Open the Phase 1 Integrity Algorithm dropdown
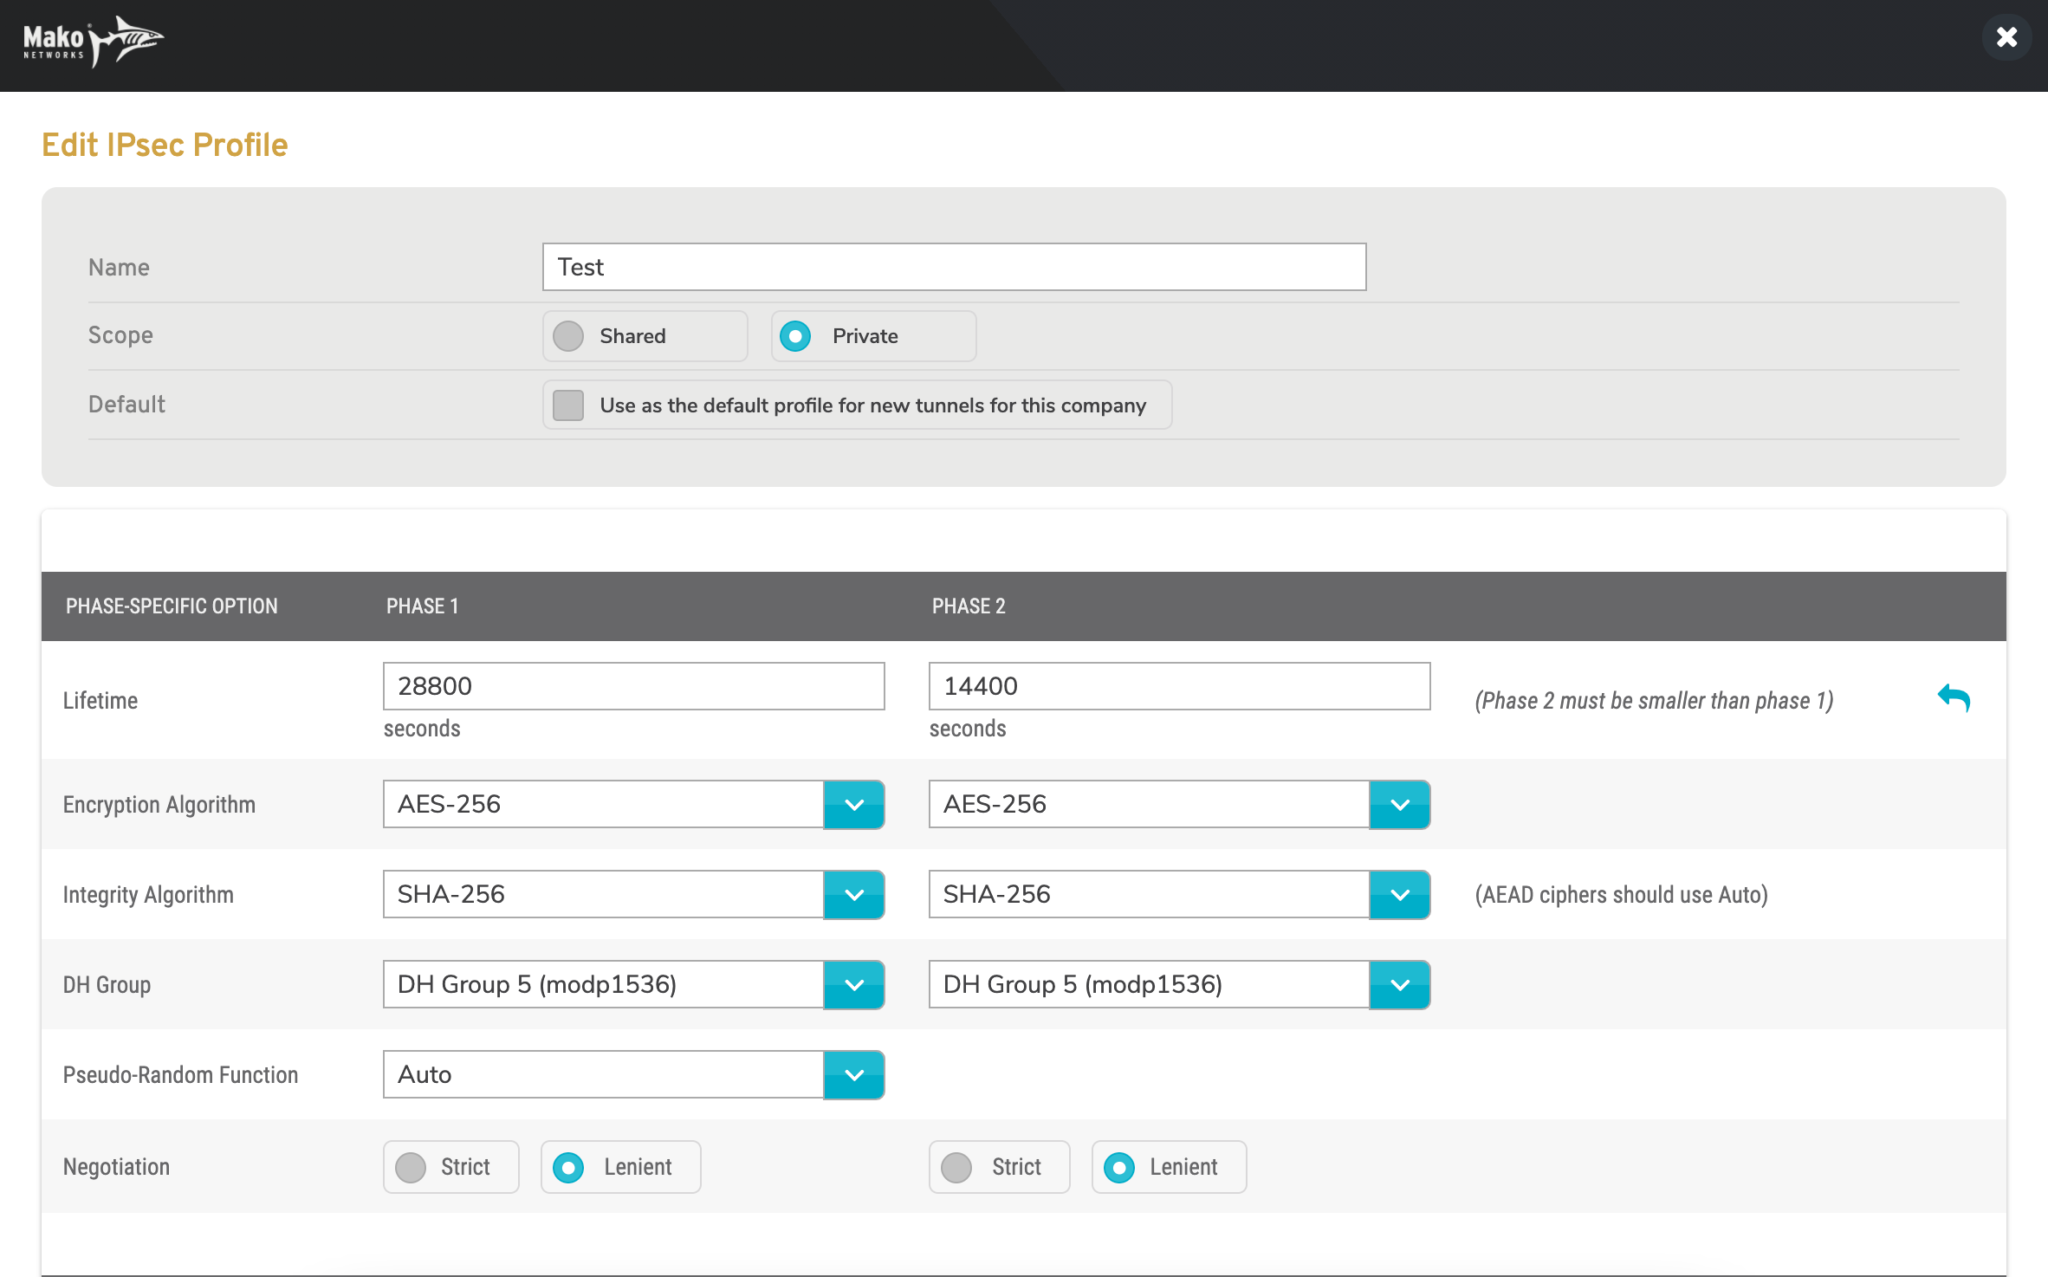This screenshot has width=2048, height=1277. point(854,894)
